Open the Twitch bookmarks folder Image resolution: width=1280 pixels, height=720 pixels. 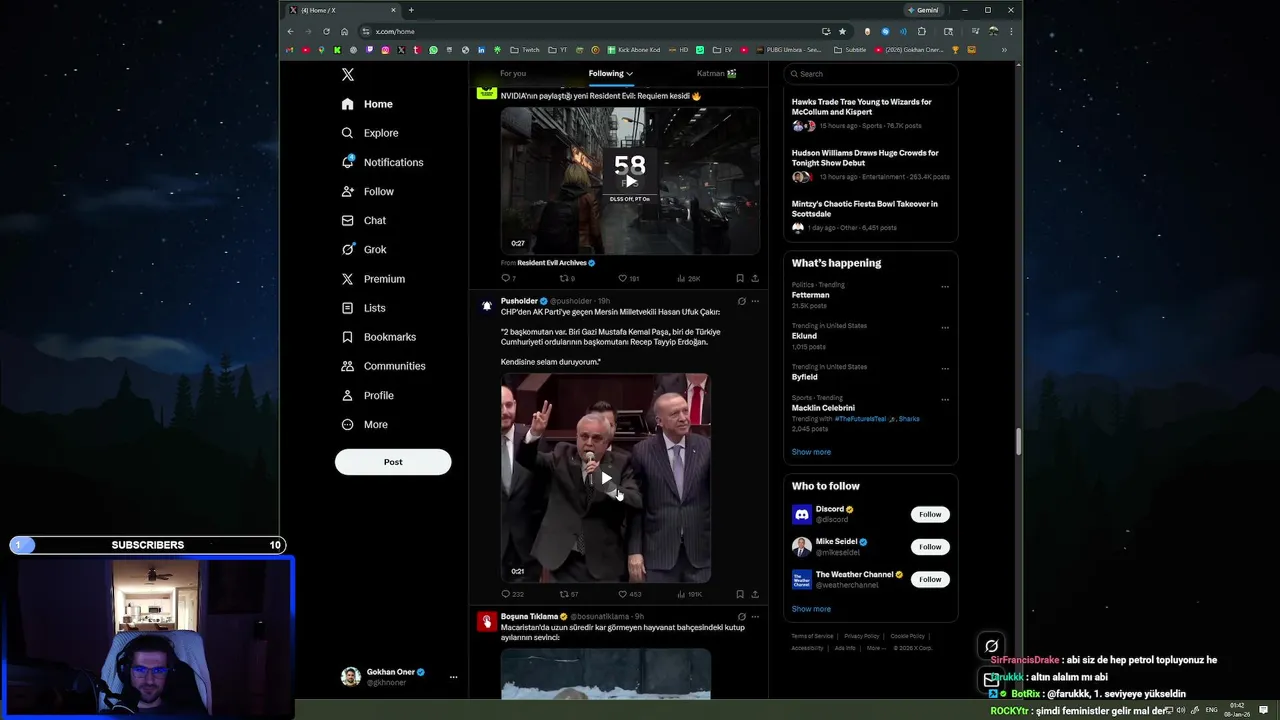click(x=525, y=50)
